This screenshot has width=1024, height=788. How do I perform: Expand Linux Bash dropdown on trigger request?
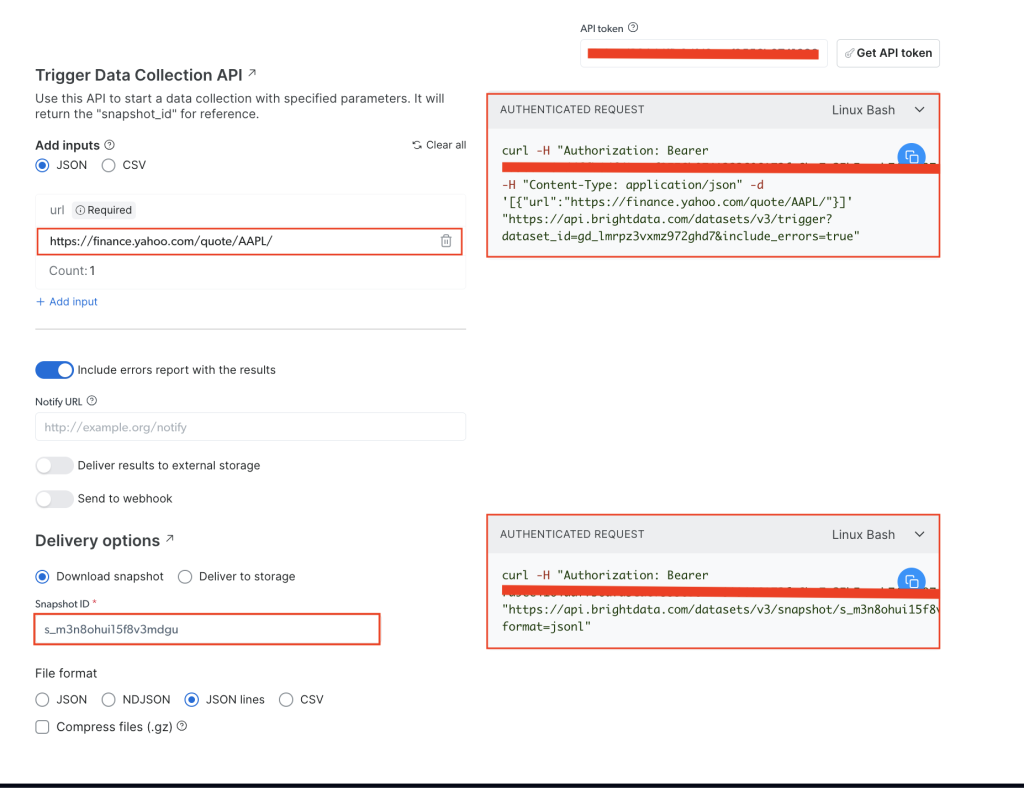point(919,110)
